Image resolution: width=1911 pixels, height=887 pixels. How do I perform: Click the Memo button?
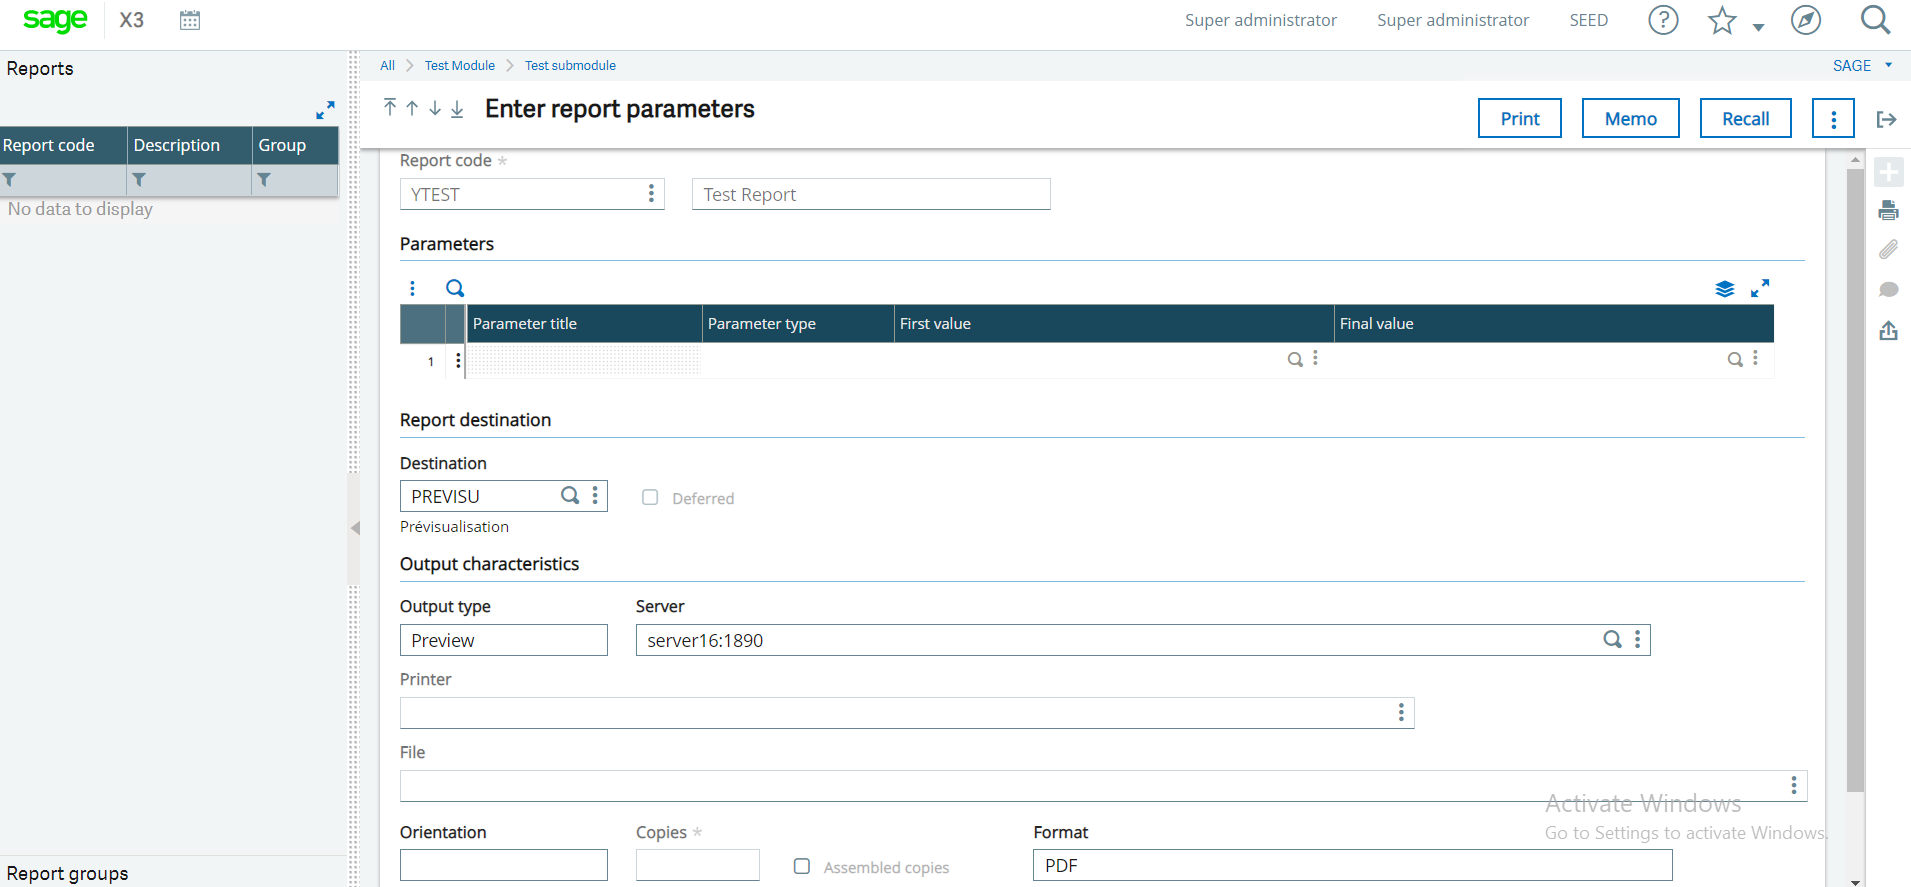pos(1631,118)
